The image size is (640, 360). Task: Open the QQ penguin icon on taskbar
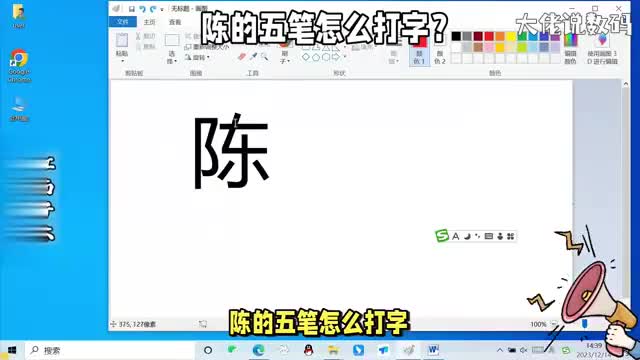(309, 350)
